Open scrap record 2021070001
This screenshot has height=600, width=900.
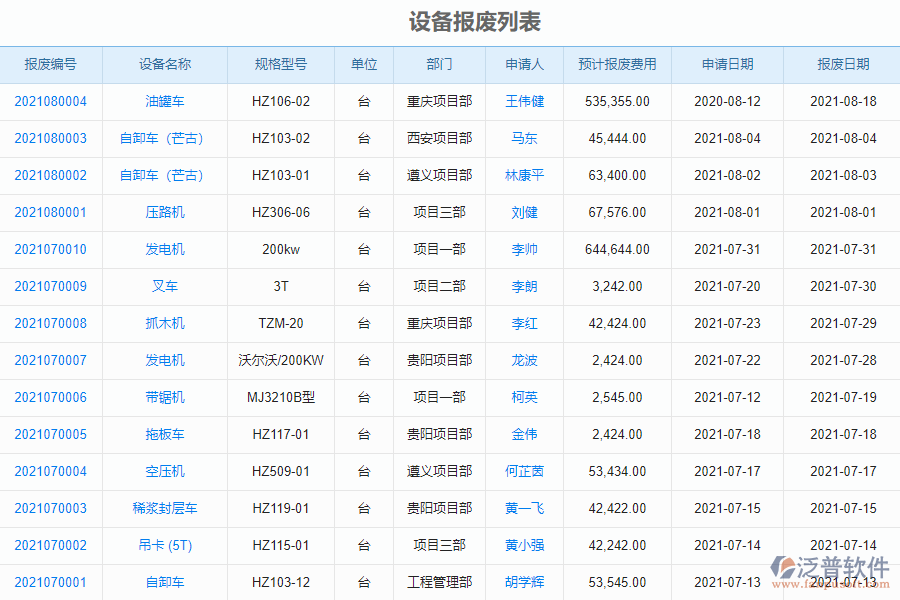click(51, 582)
